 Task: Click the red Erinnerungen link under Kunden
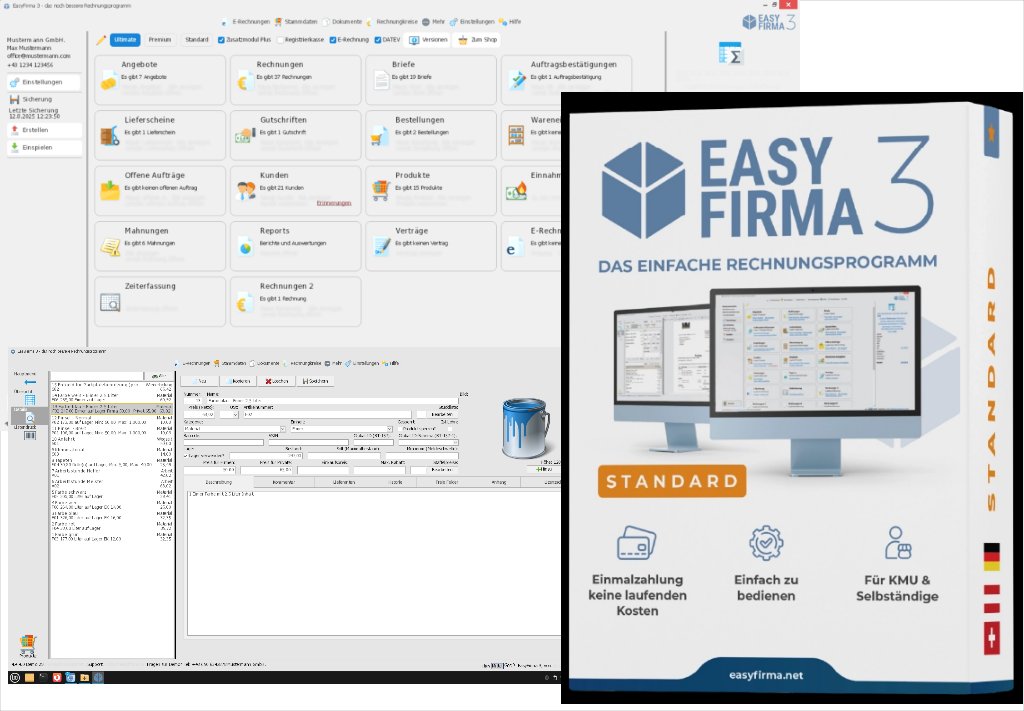pos(333,203)
